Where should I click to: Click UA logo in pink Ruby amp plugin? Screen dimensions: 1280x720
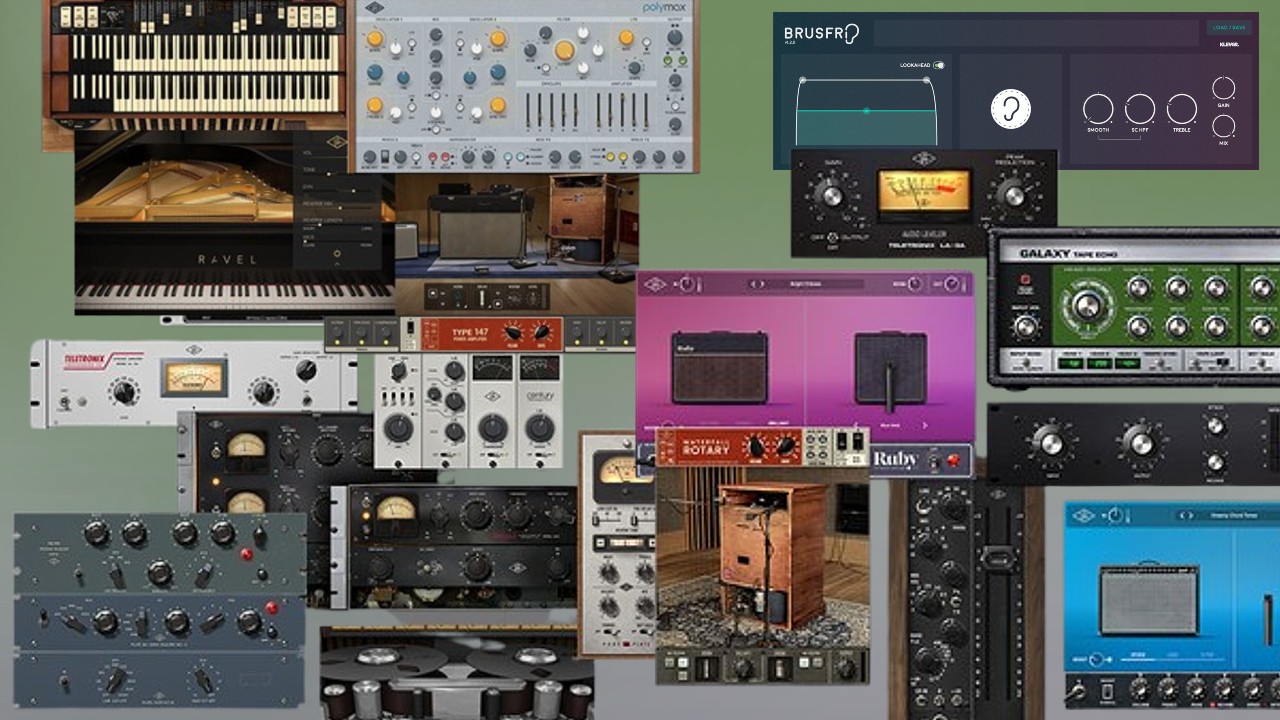656,285
